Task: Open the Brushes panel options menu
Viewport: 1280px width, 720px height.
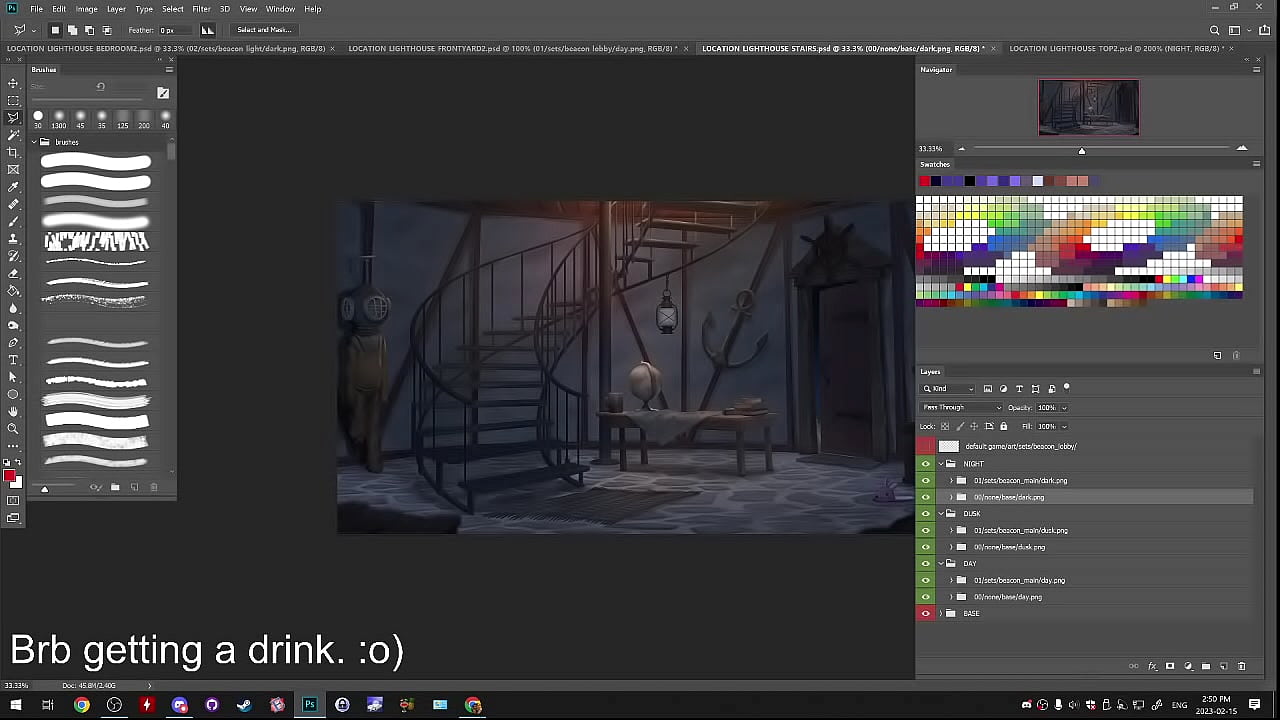Action: [x=169, y=69]
